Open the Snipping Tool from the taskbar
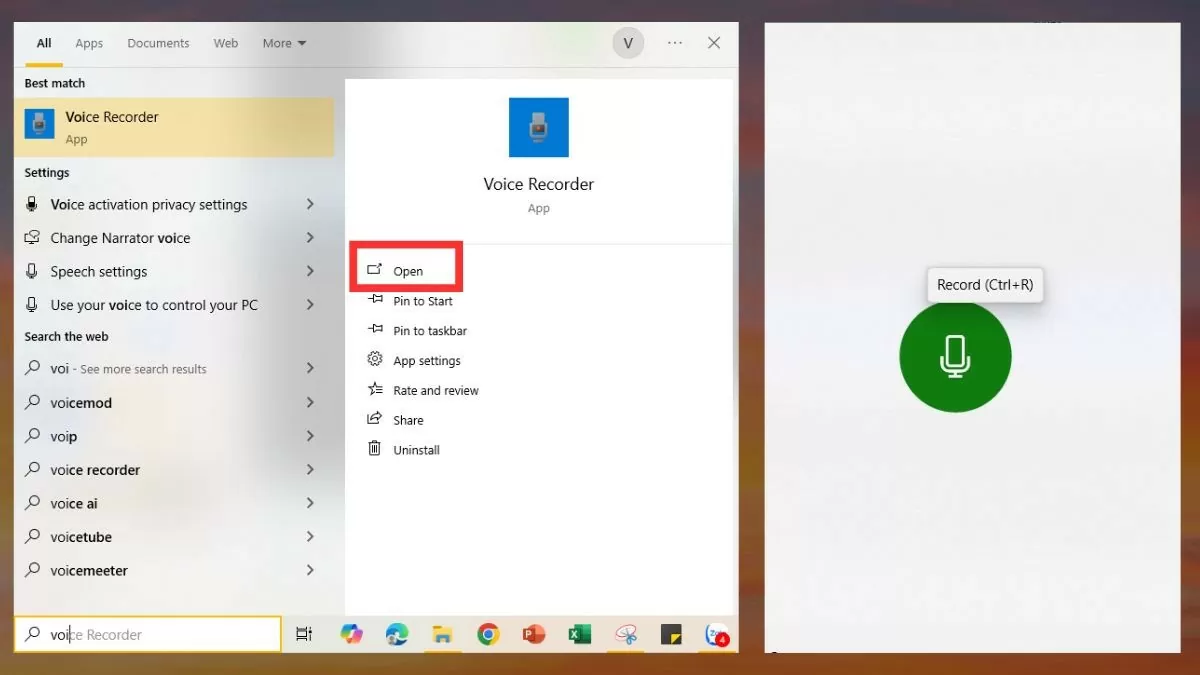Screen dimensions: 1200x675 coord(626,634)
